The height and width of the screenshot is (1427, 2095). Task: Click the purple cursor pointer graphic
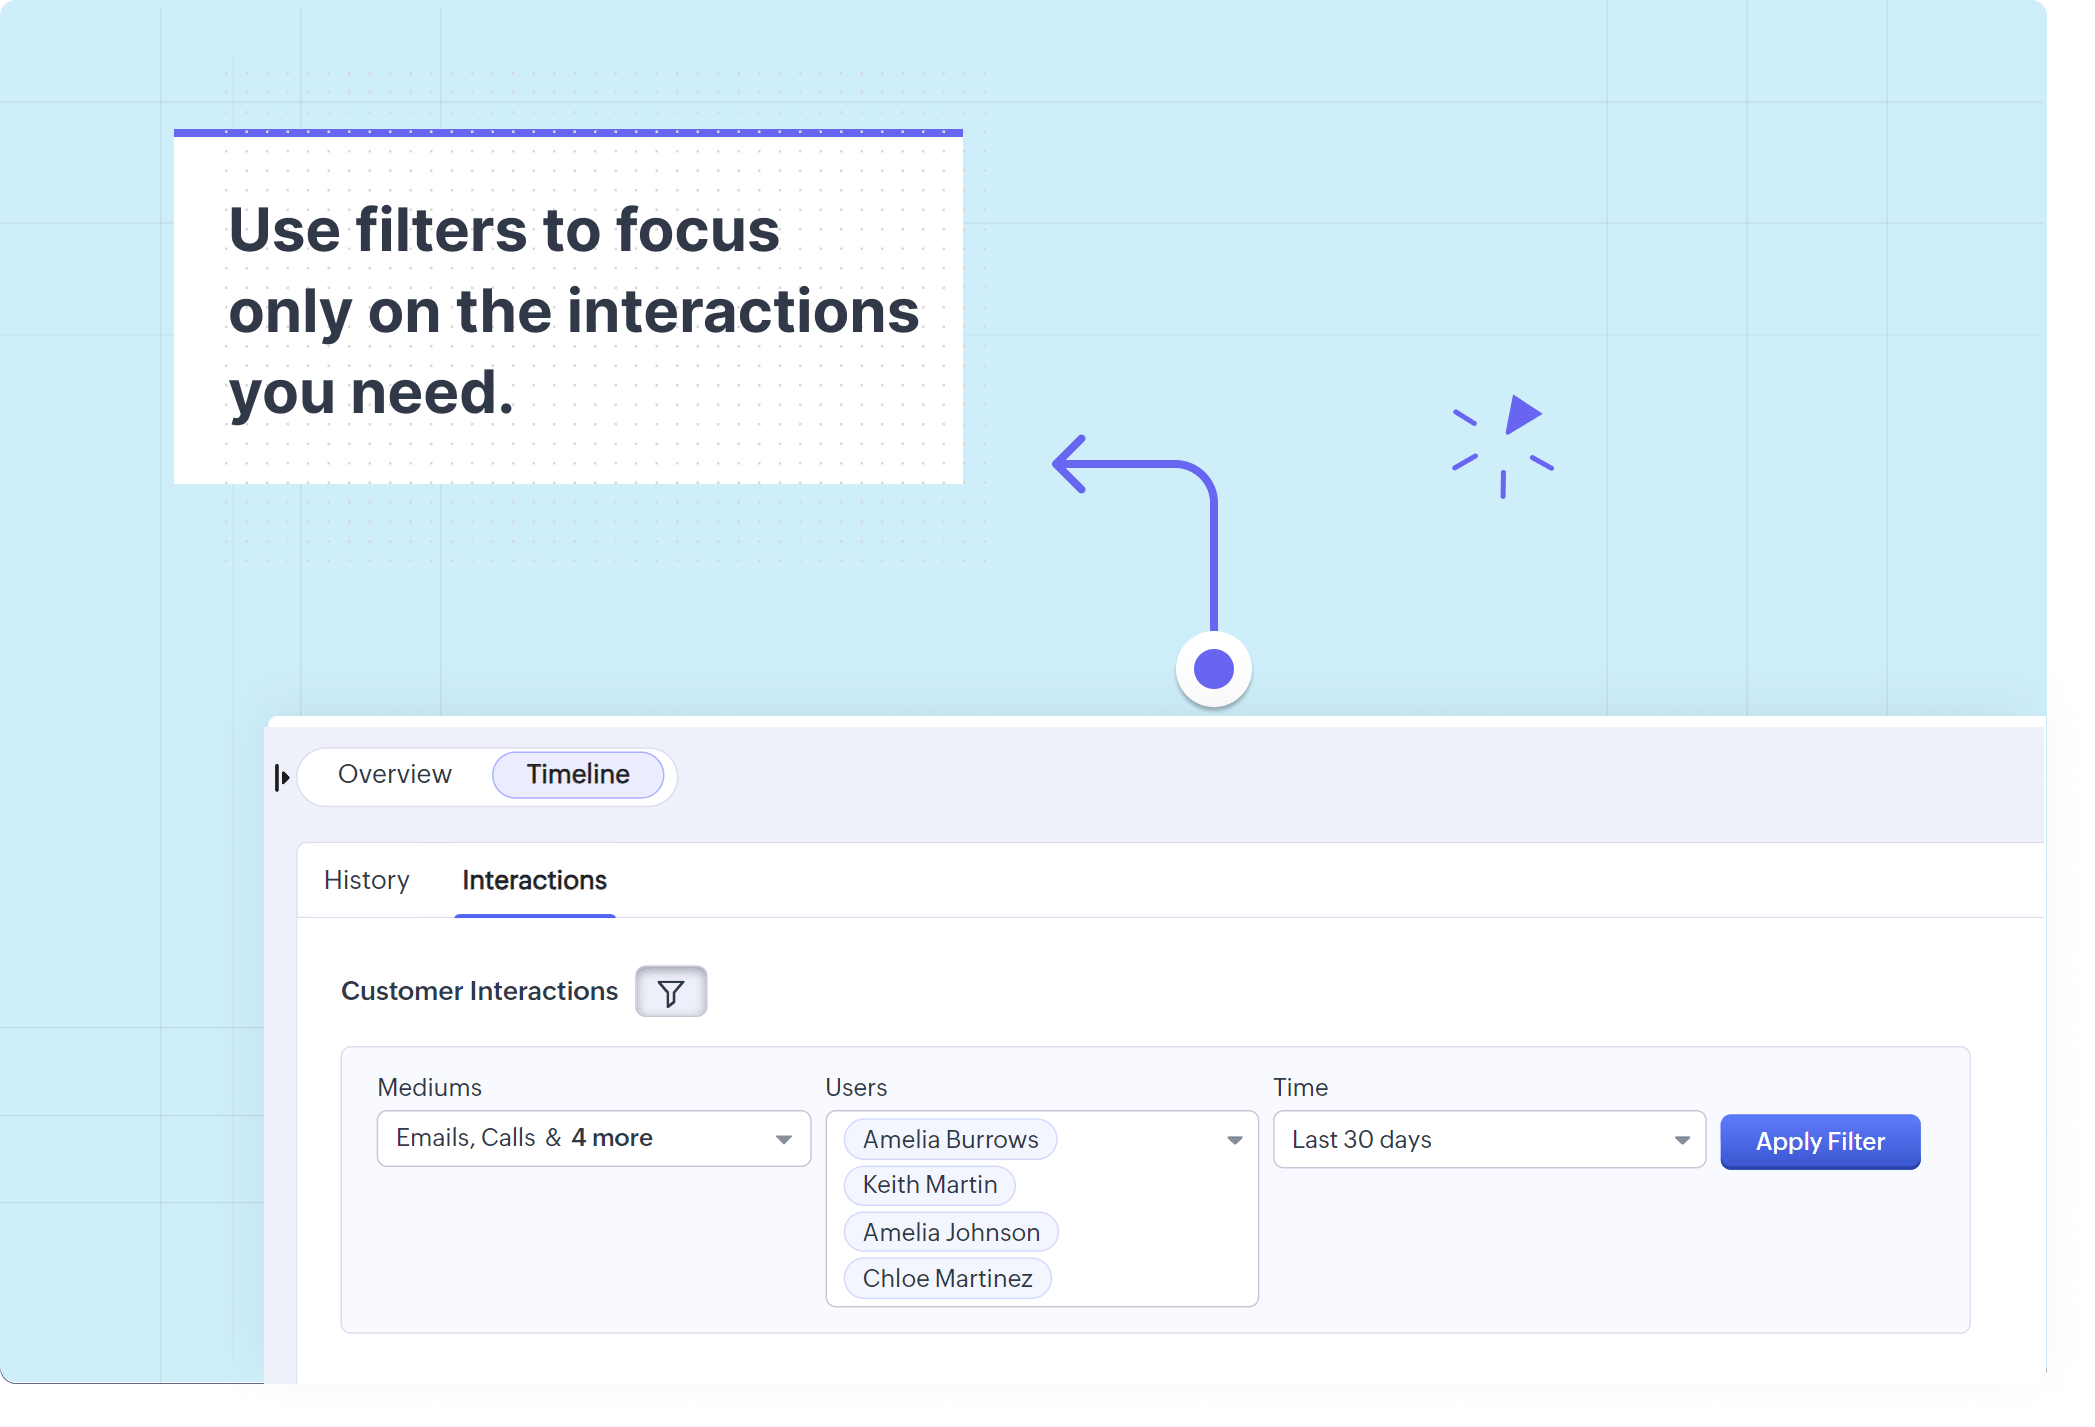click(1520, 415)
